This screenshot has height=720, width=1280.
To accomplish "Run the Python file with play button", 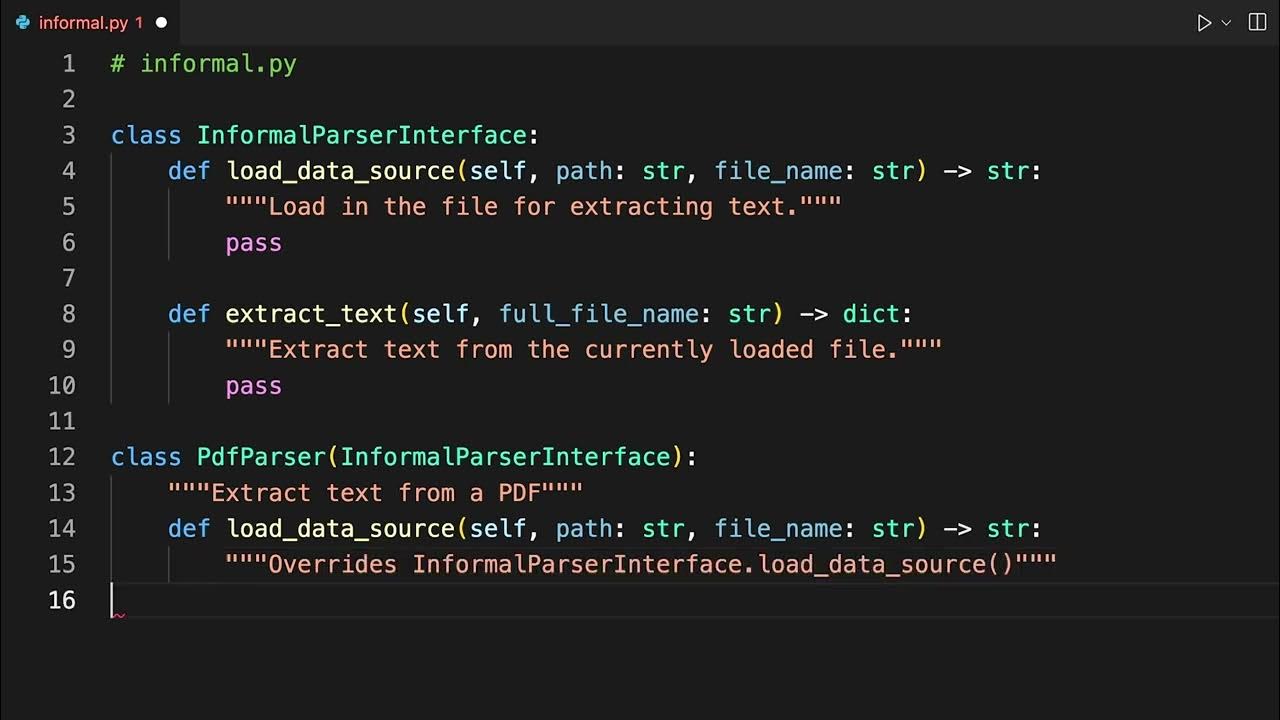I will pos(1204,23).
